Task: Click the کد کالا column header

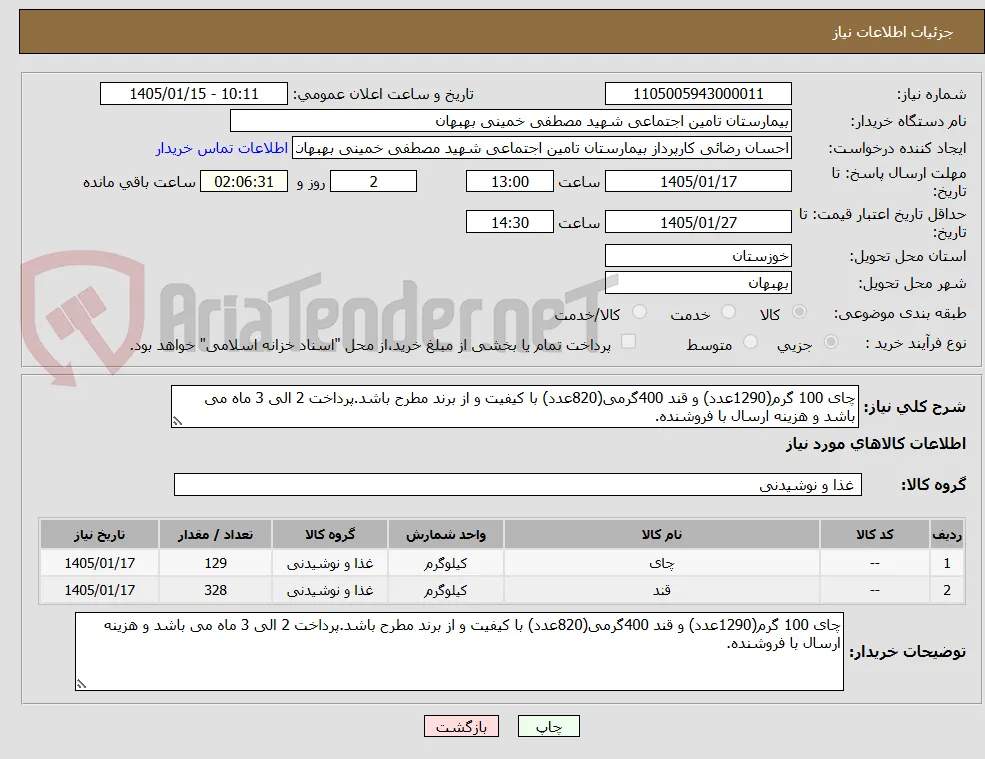Action: (x=874, y=535)
